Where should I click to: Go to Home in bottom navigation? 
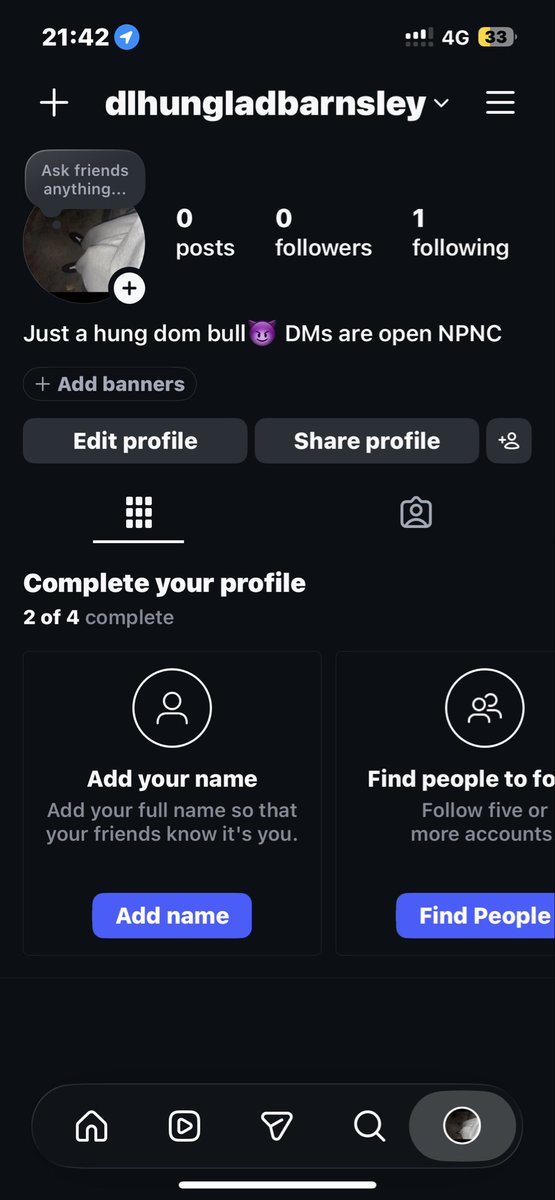coord(92,1126)
